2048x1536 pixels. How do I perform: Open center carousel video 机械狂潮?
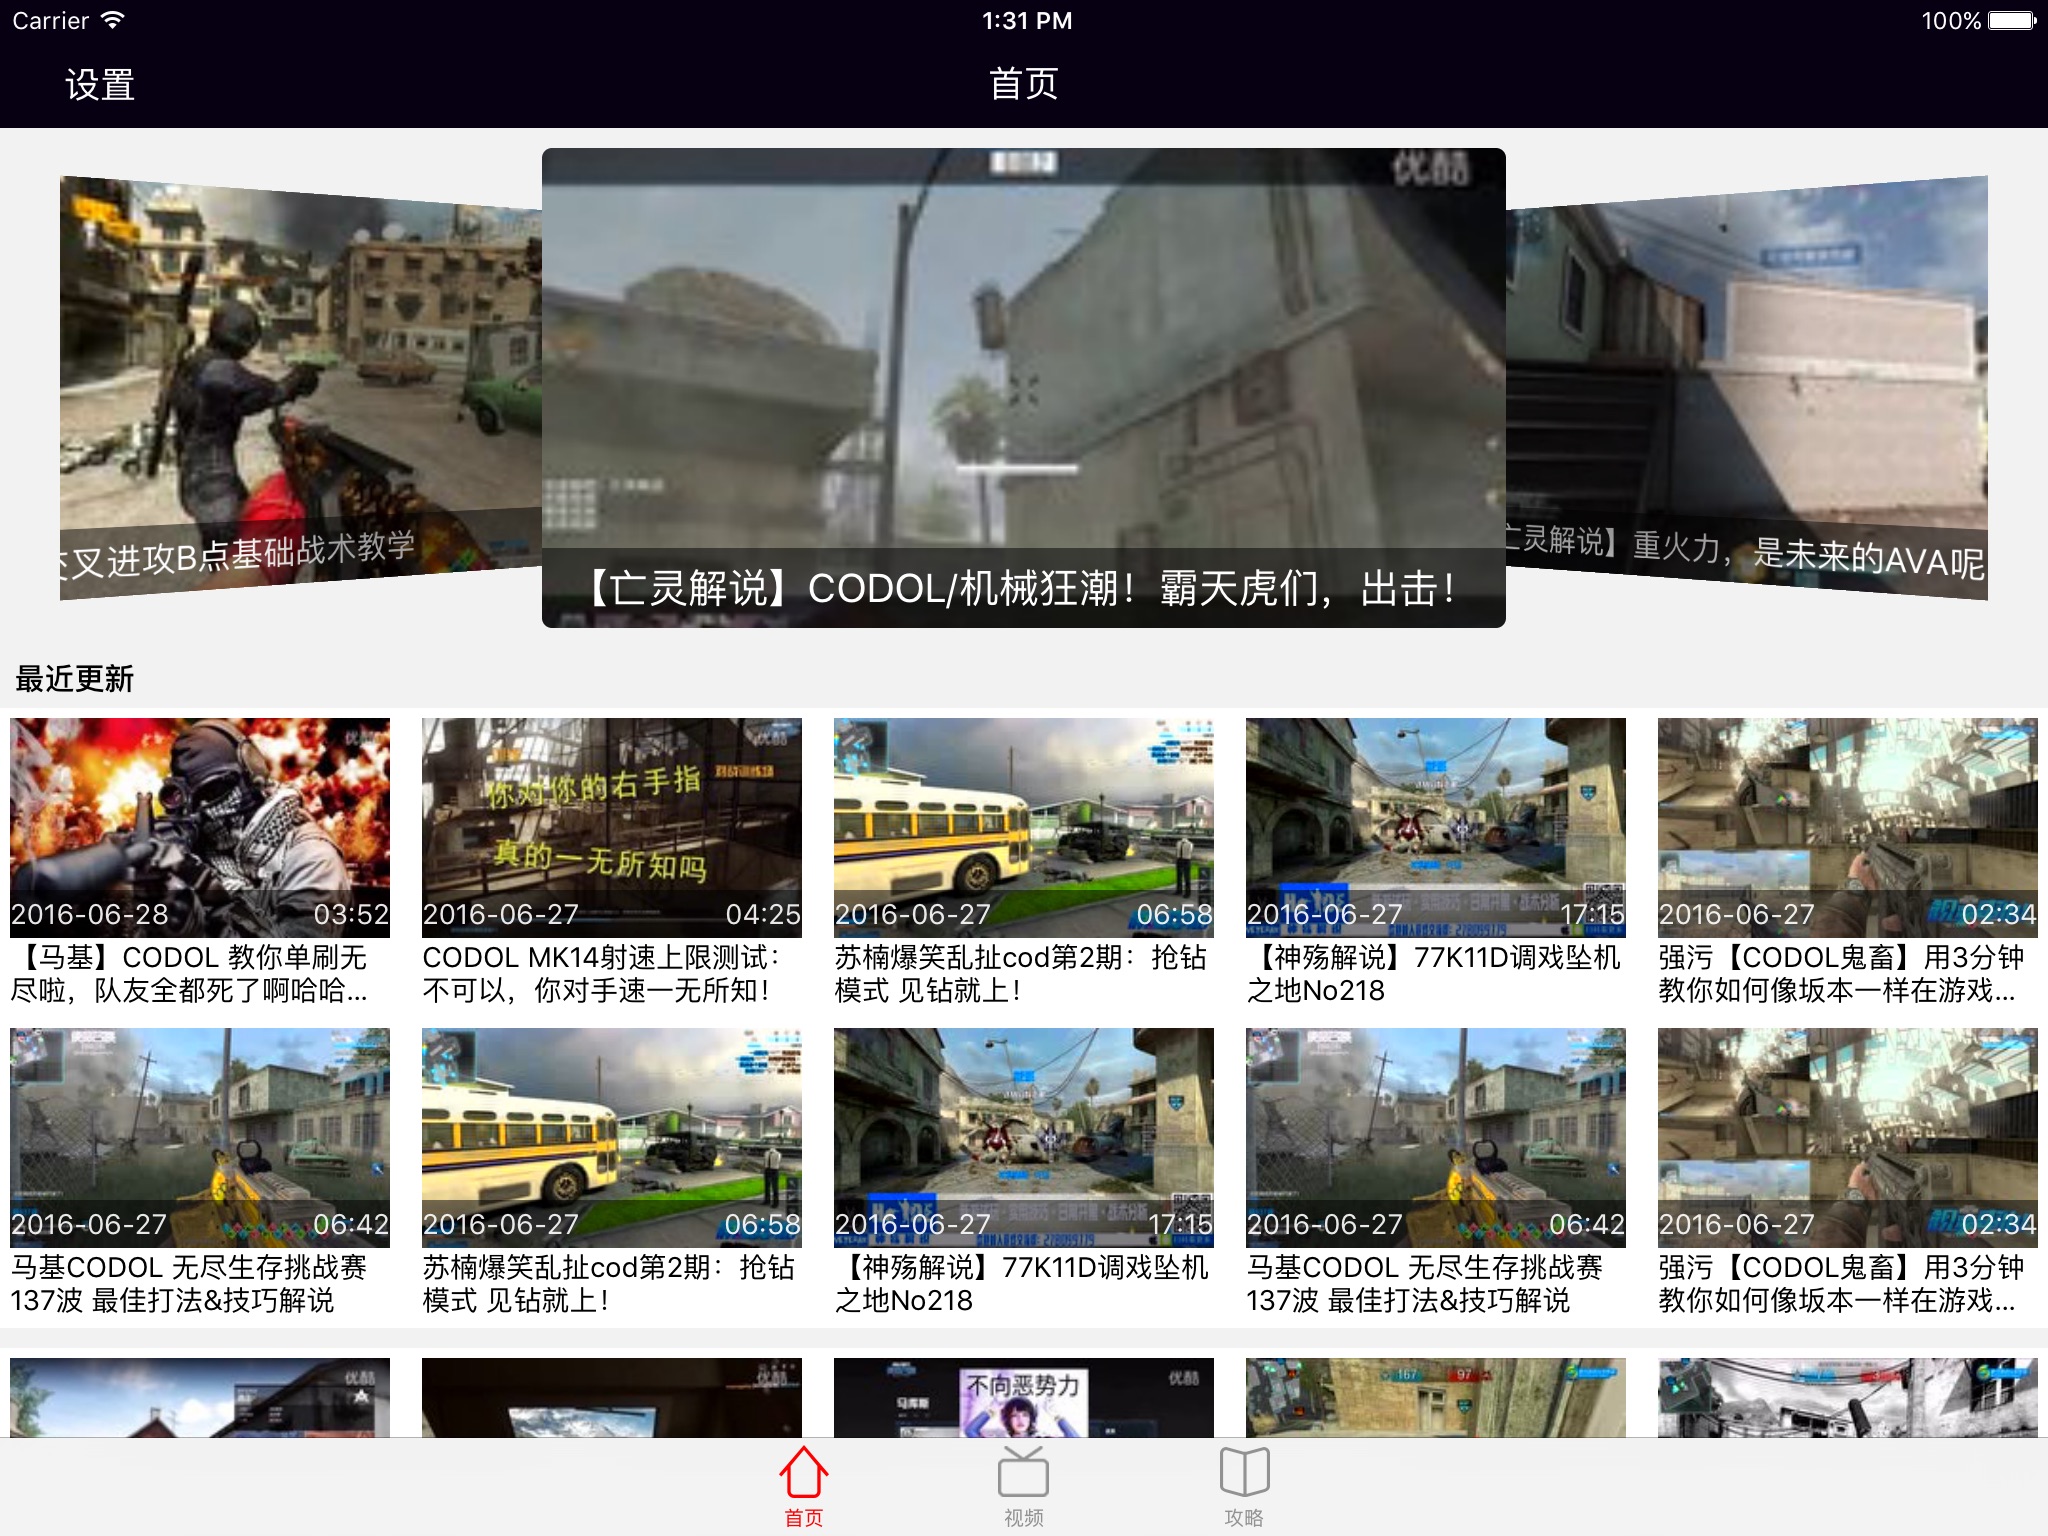(1023, 387)
